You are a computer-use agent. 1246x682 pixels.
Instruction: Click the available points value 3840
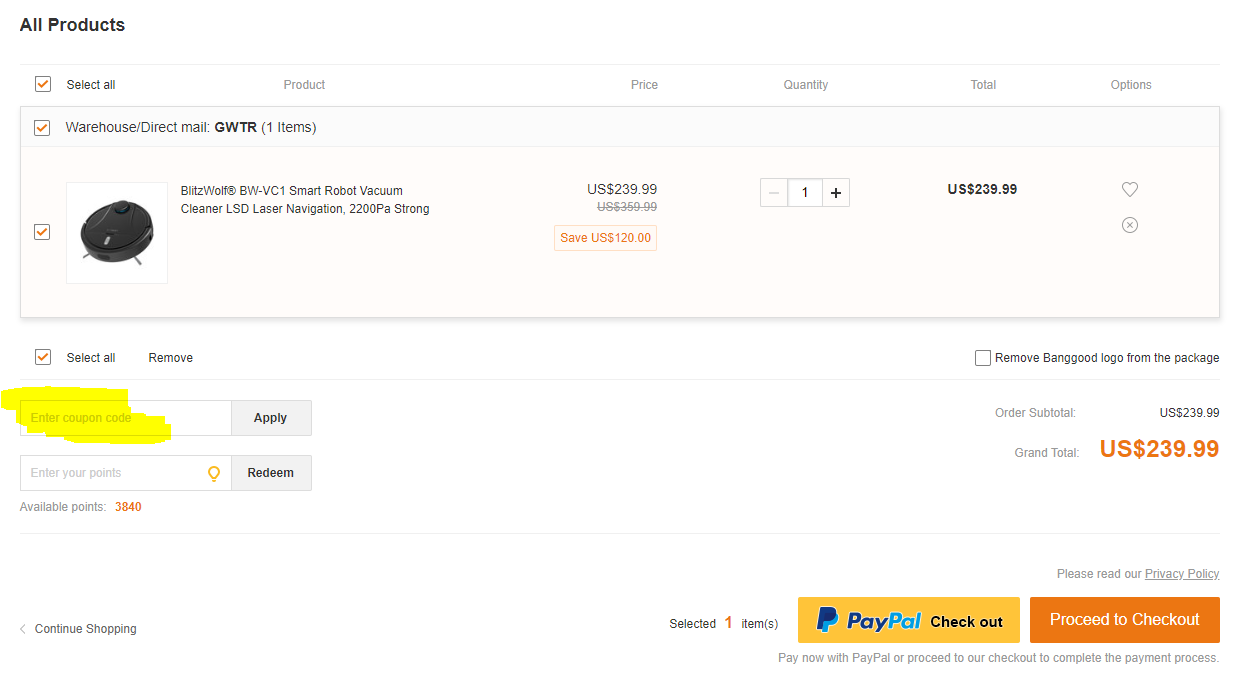[128, 507]
